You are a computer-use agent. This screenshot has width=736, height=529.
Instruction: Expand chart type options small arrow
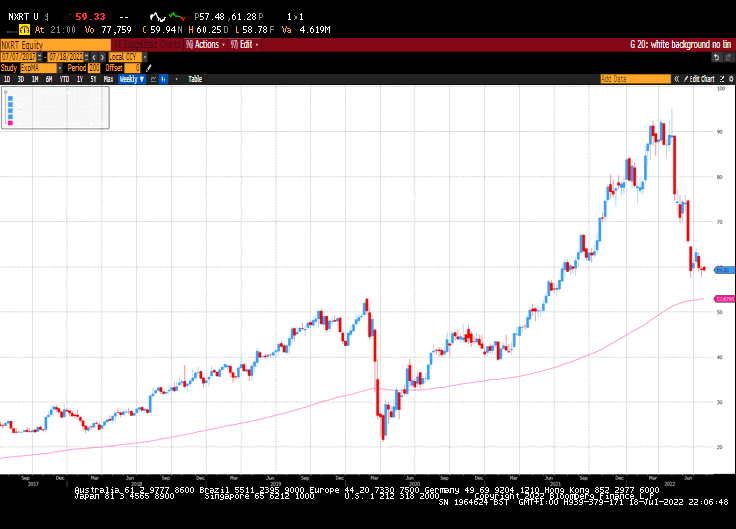point(176,79)
